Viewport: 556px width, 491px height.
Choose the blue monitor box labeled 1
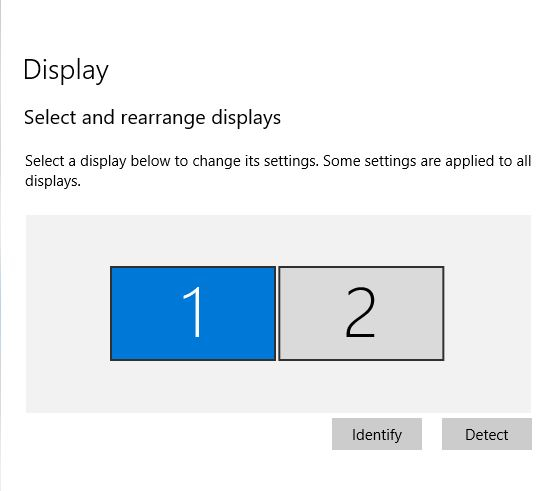tap(193, 313)
